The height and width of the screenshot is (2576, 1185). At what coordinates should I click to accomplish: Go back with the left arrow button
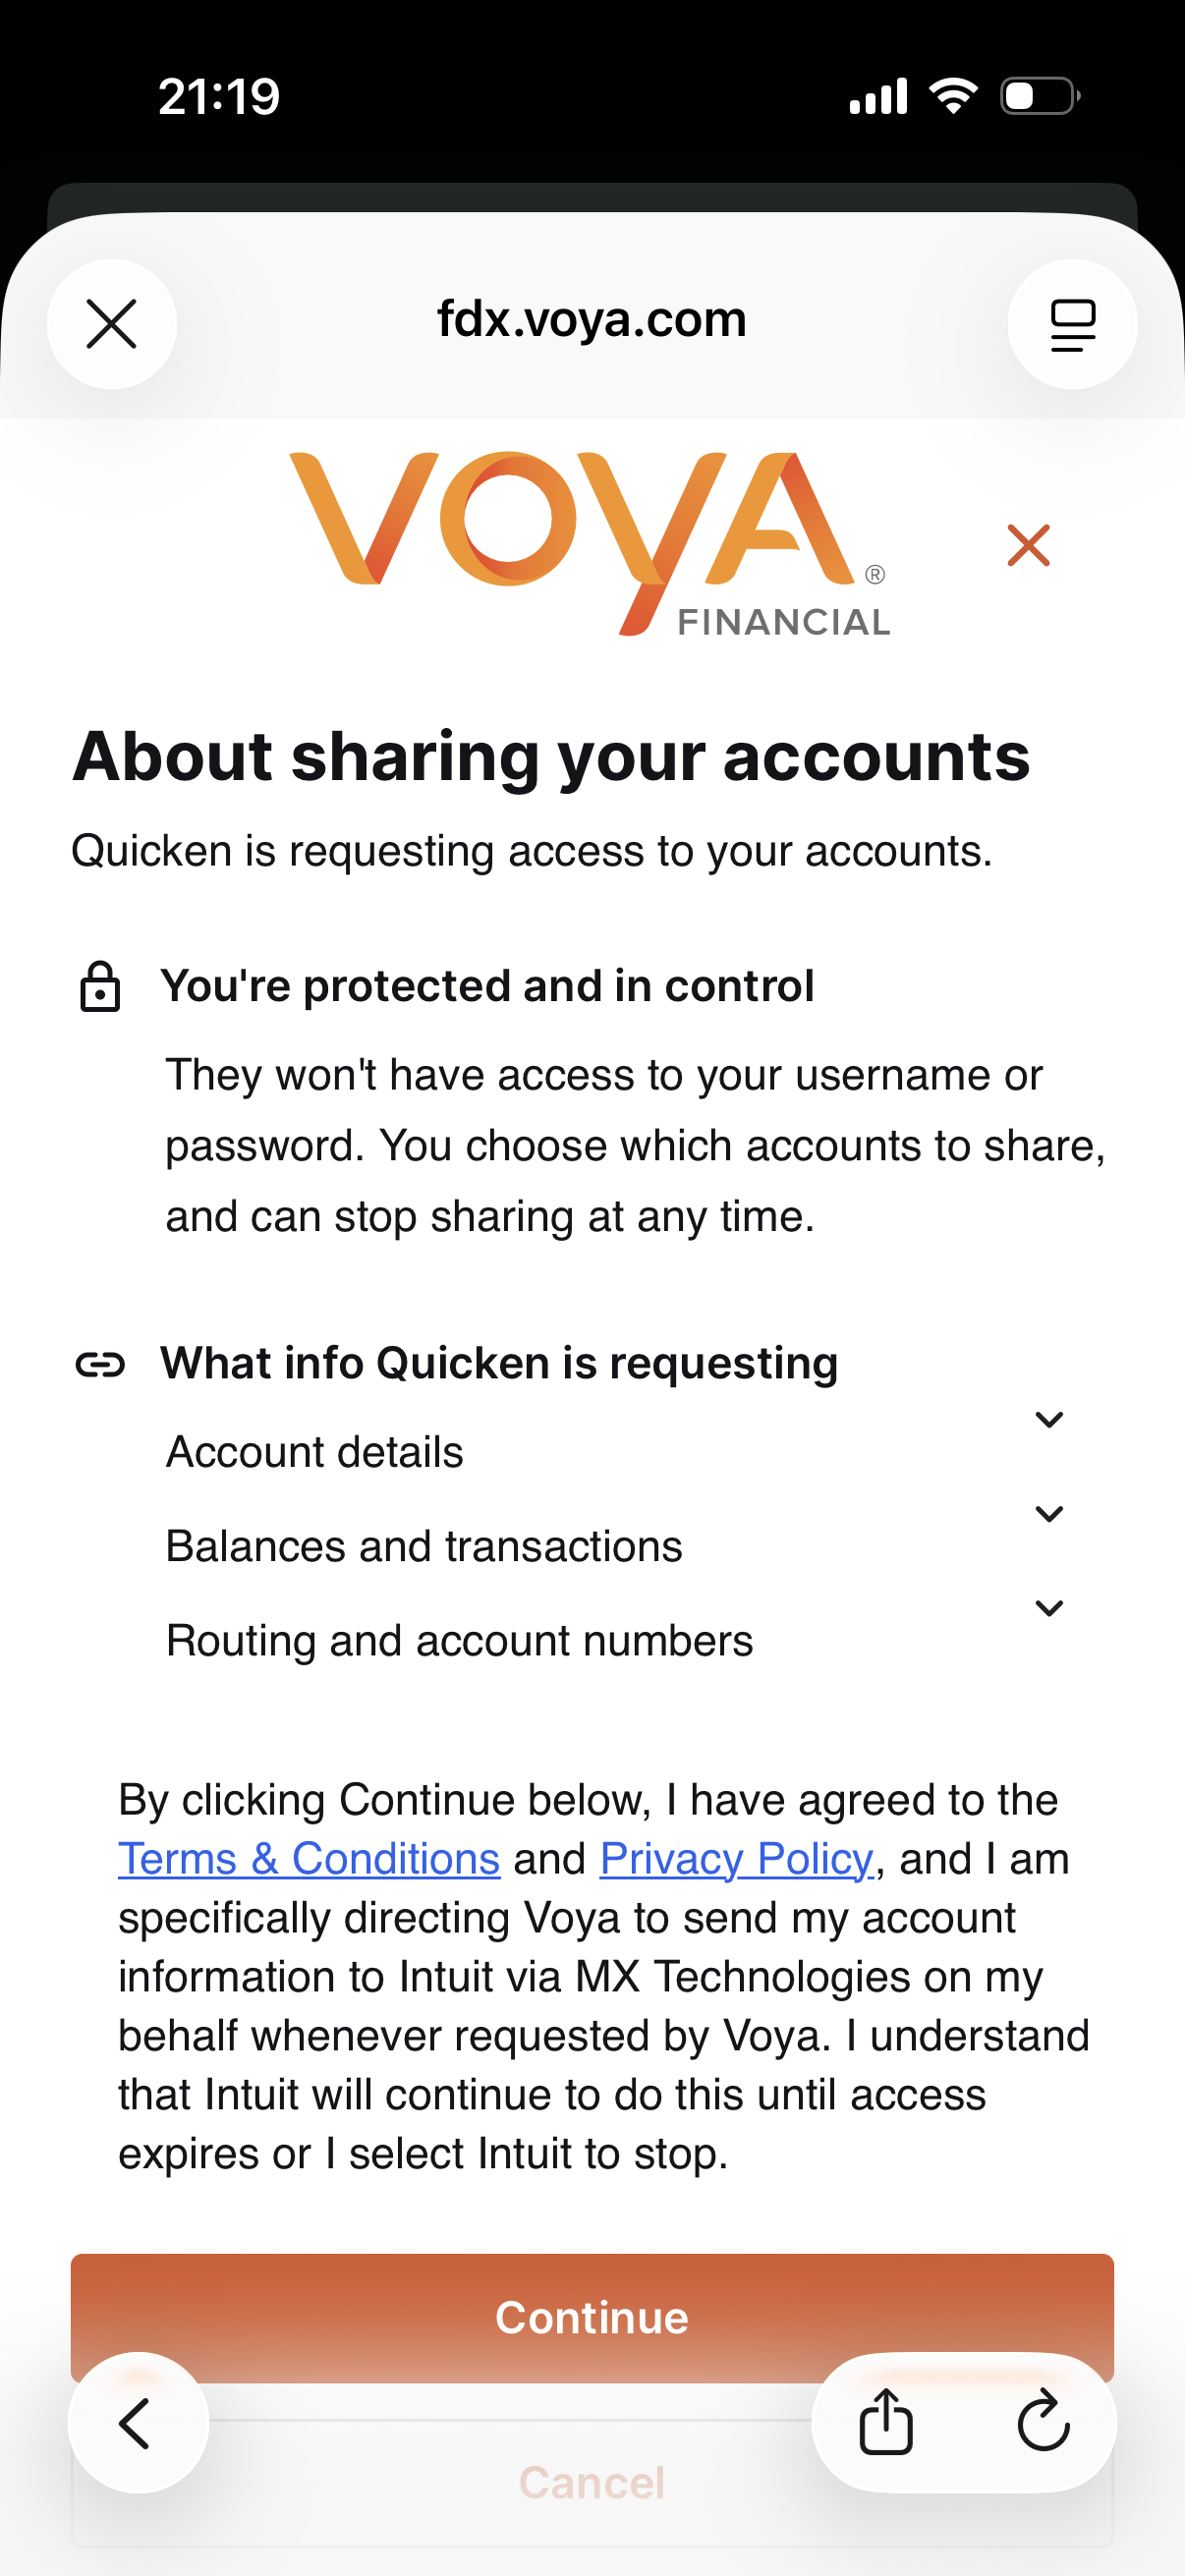click(x=137, y=2423)
